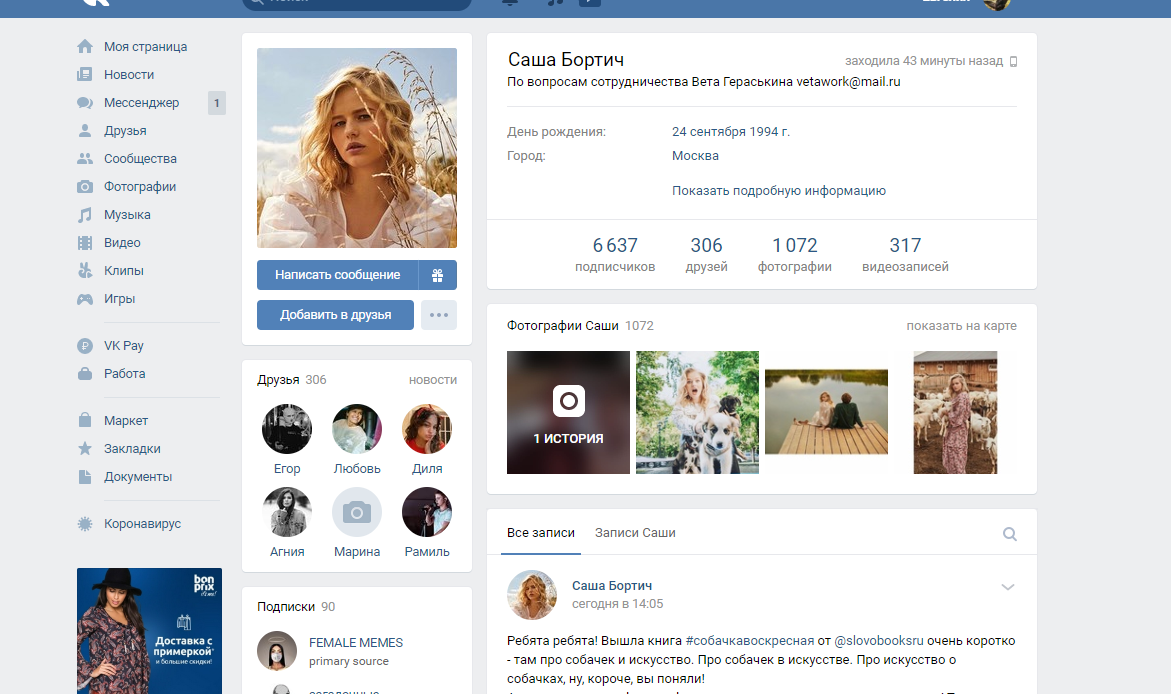1171x694 pixels.
Task: Click the Закладки star icon
Action: tap(85, 448)
